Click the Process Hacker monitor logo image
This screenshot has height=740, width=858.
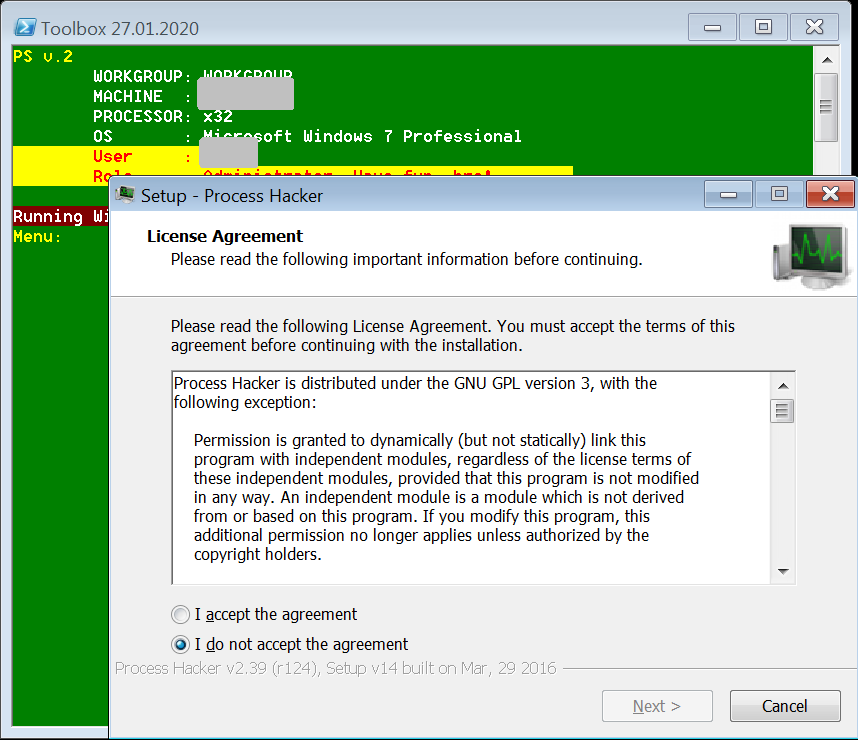point(811,256)
